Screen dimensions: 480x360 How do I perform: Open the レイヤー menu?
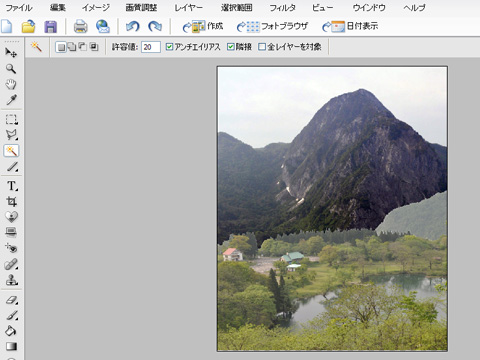pyautogui.click(x=189, y=7)
